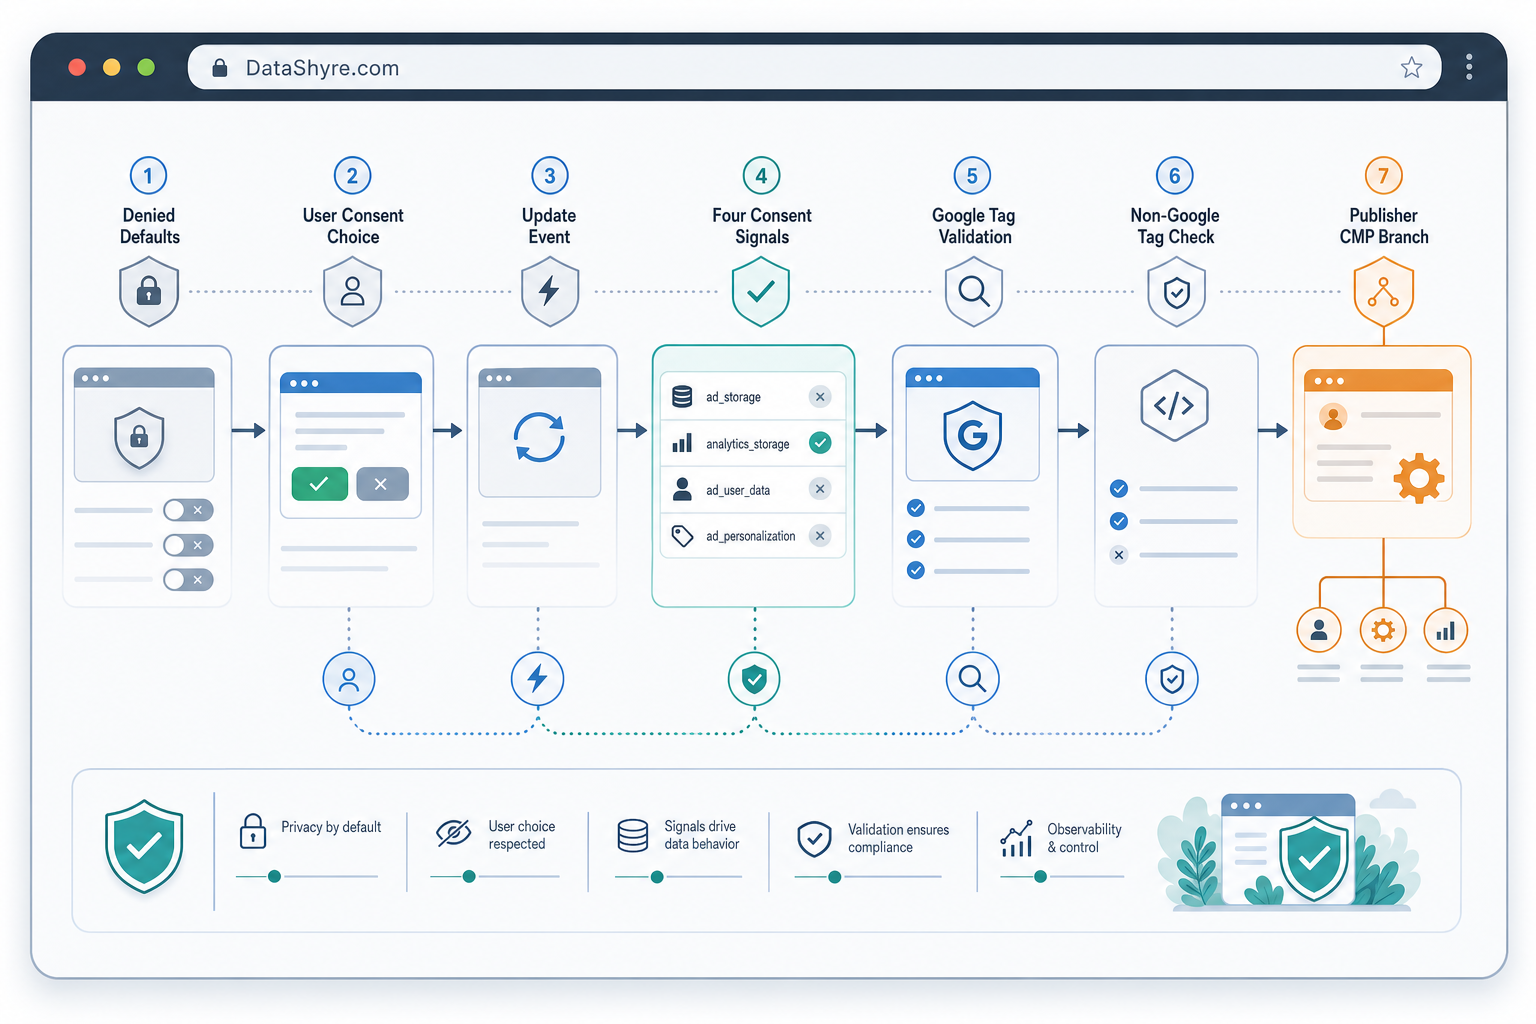Open the browser three-dot menu
Viewport: 1536px width, 1024px height.
[x=1469, y=67]
